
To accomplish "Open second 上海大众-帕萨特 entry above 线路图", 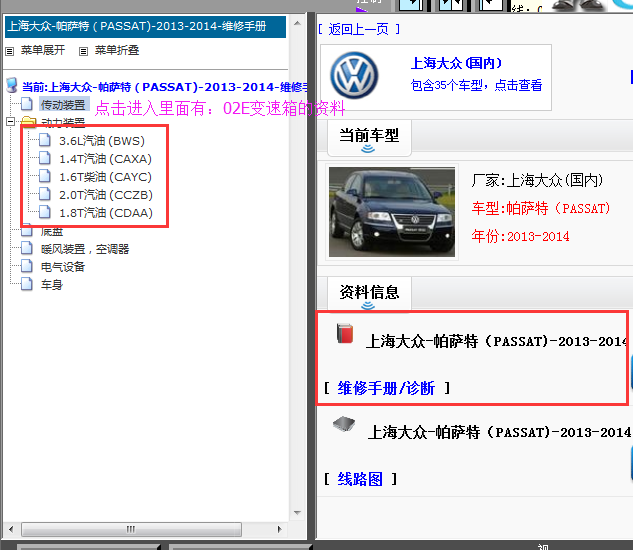I will click(x=499, y=432).
